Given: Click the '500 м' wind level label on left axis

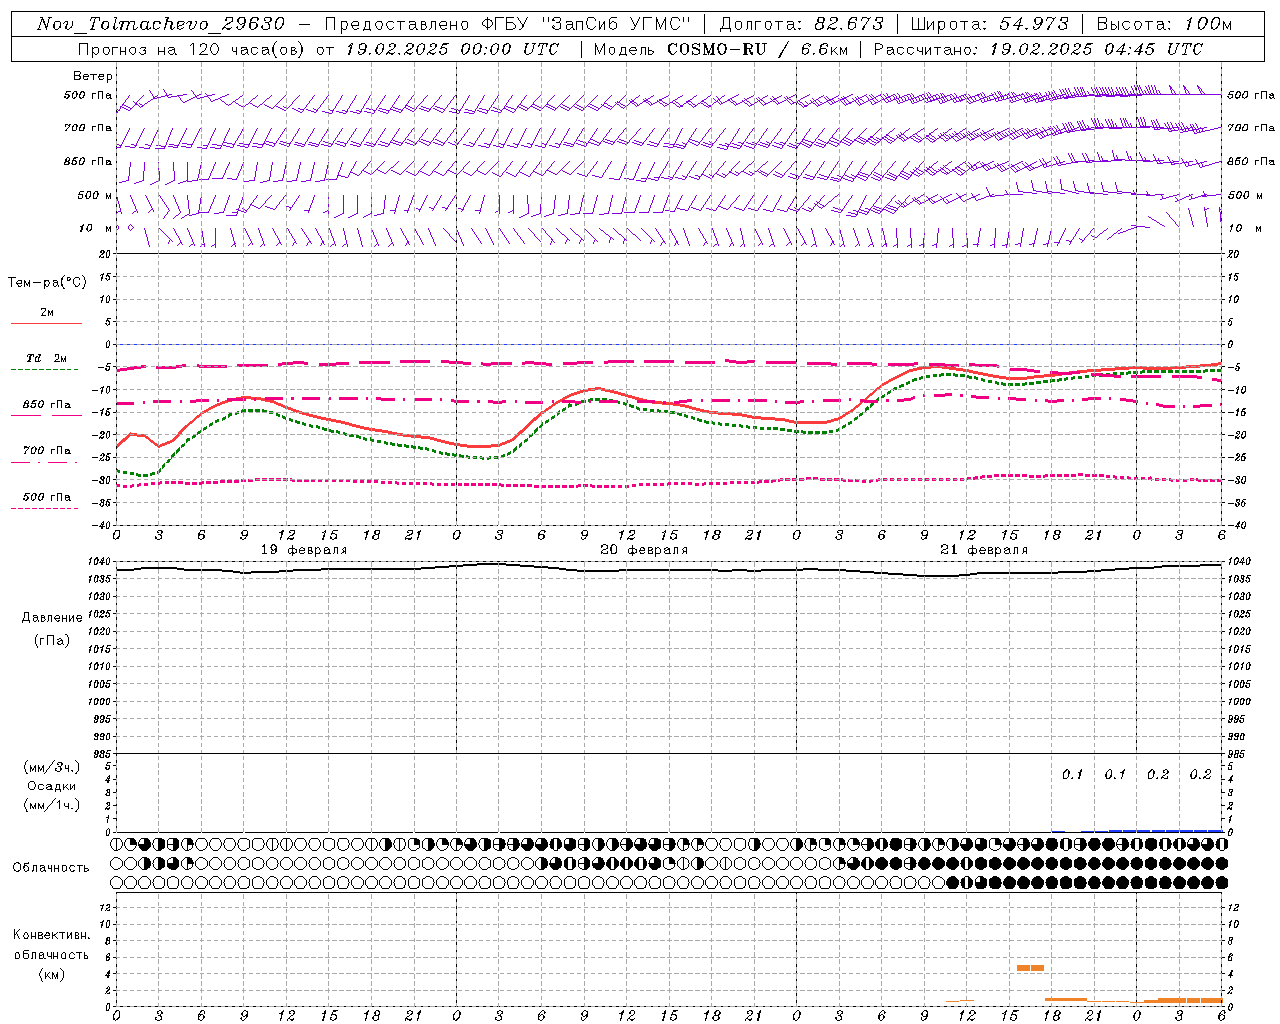Looking at the screenshot, I should coord(95,195).
